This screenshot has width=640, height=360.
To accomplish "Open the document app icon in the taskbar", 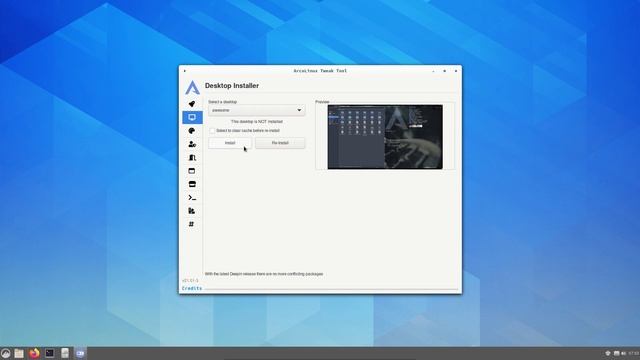I will pyautogui.click(x=65, y=353).
